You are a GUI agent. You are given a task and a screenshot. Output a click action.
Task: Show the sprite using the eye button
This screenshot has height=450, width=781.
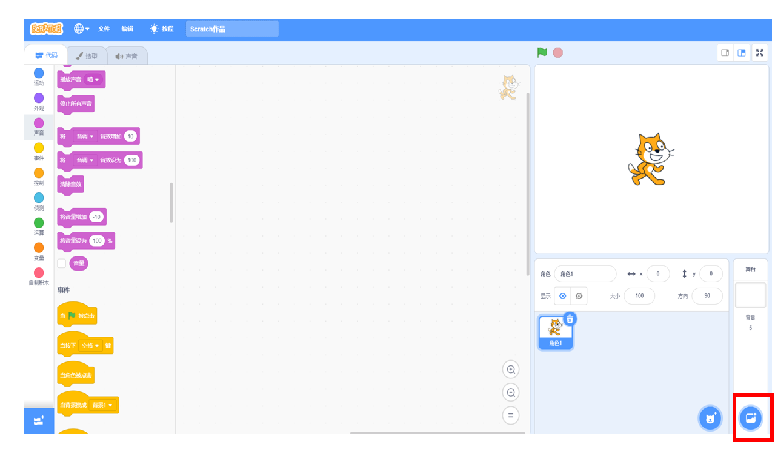click(563, 296)
